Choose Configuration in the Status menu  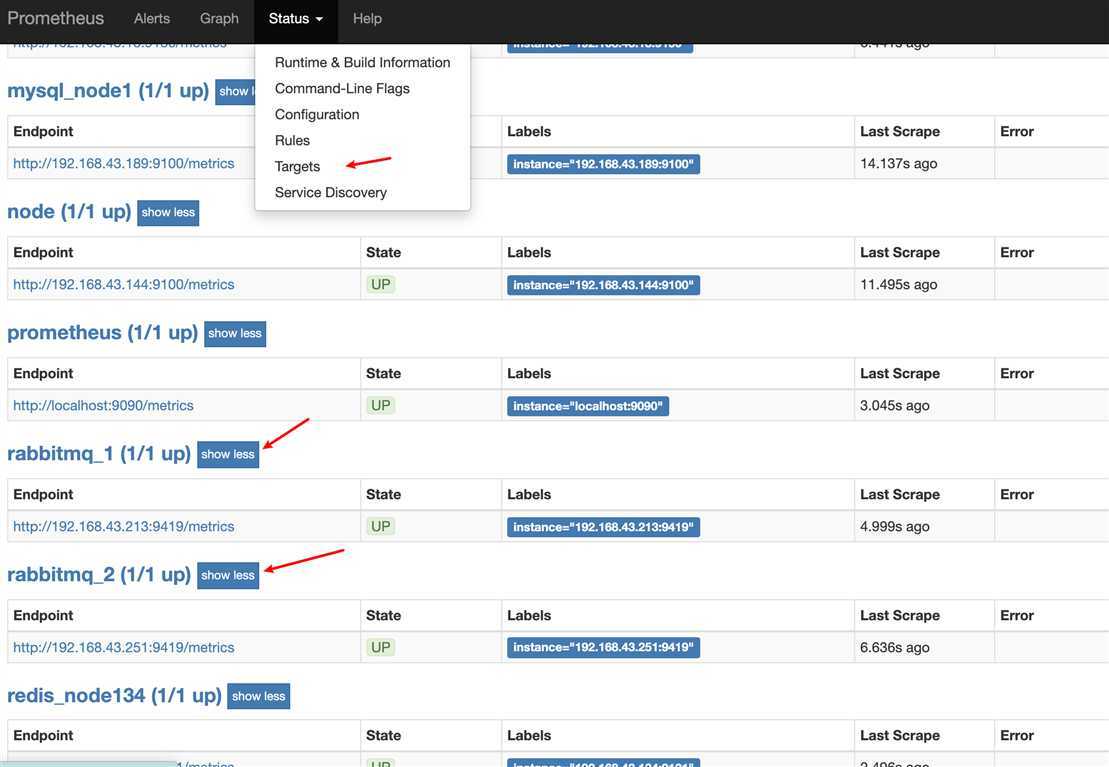(x=317, y=115)
